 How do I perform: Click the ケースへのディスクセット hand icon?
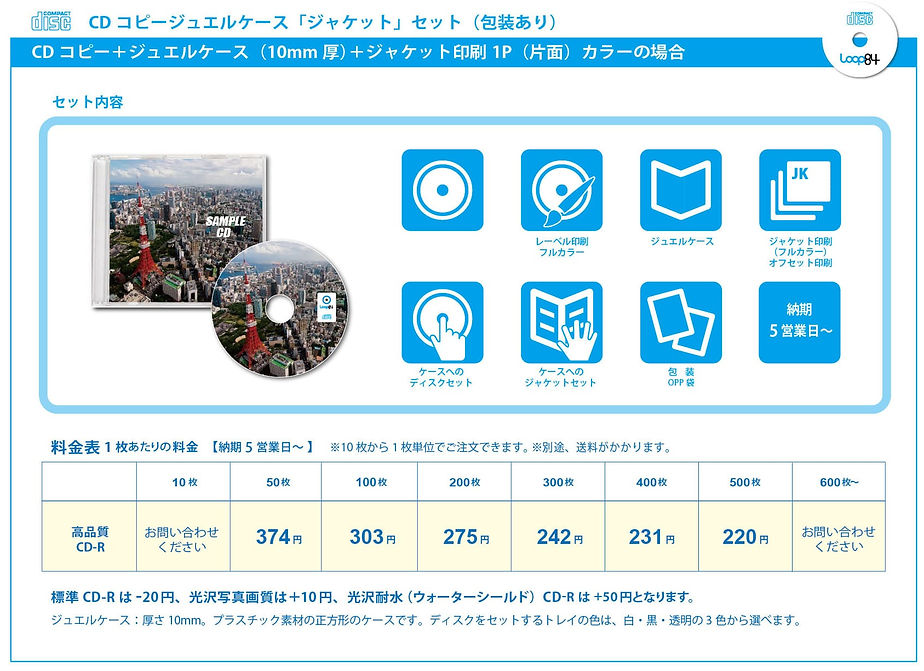coord(443,322)
